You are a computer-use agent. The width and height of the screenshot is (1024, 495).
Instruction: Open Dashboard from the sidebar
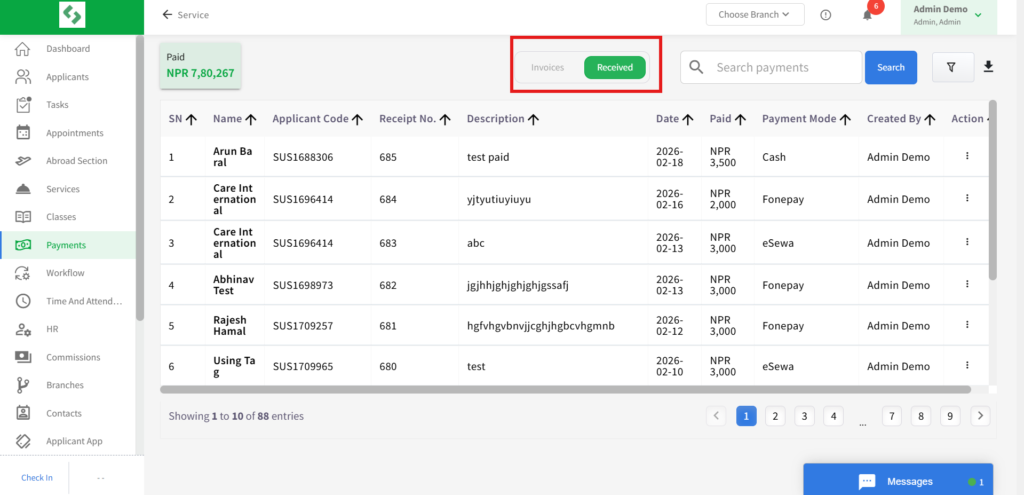pyautogui.click(x=67, y=49)
